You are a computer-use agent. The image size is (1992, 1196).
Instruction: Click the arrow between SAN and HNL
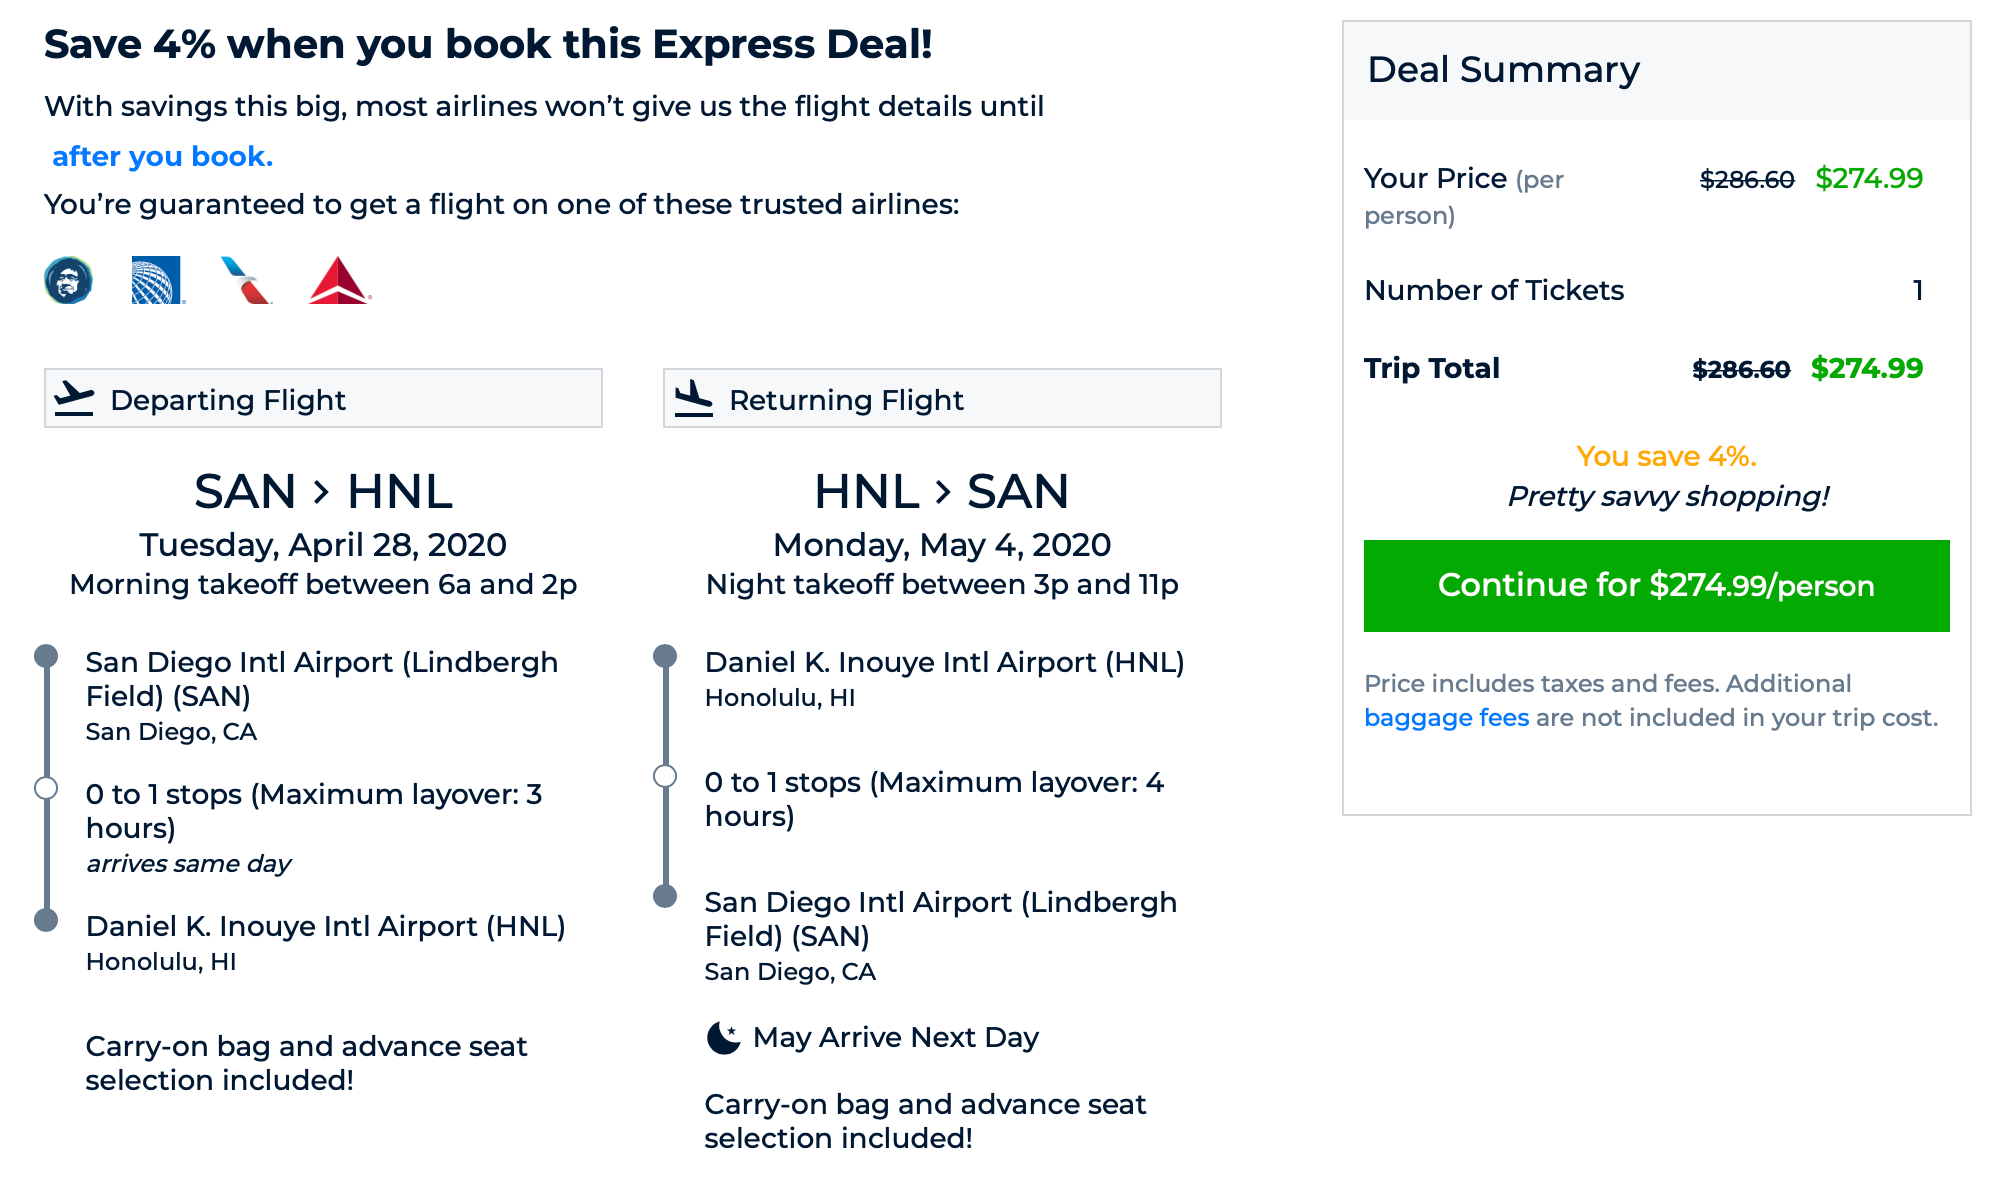click(x=321, y=491)
